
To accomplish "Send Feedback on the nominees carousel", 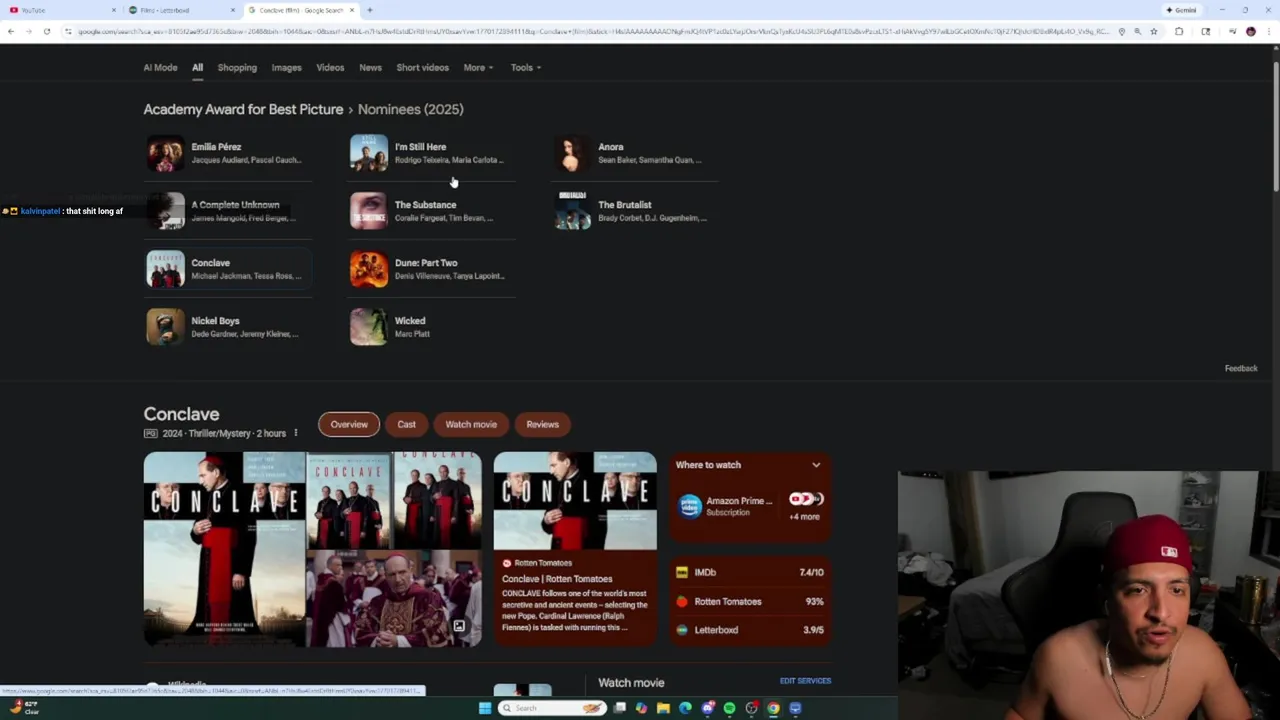I will pyautogui.click(x=1241, y=368).
